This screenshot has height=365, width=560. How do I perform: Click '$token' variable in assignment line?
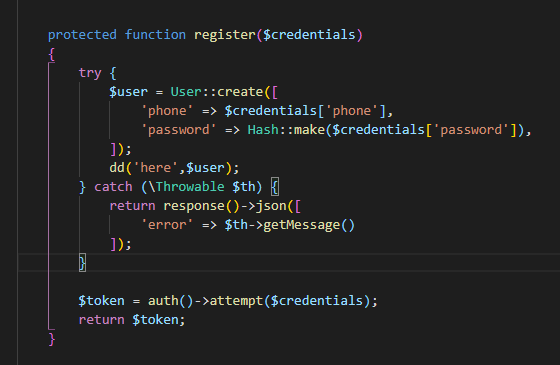coord(101,301)
